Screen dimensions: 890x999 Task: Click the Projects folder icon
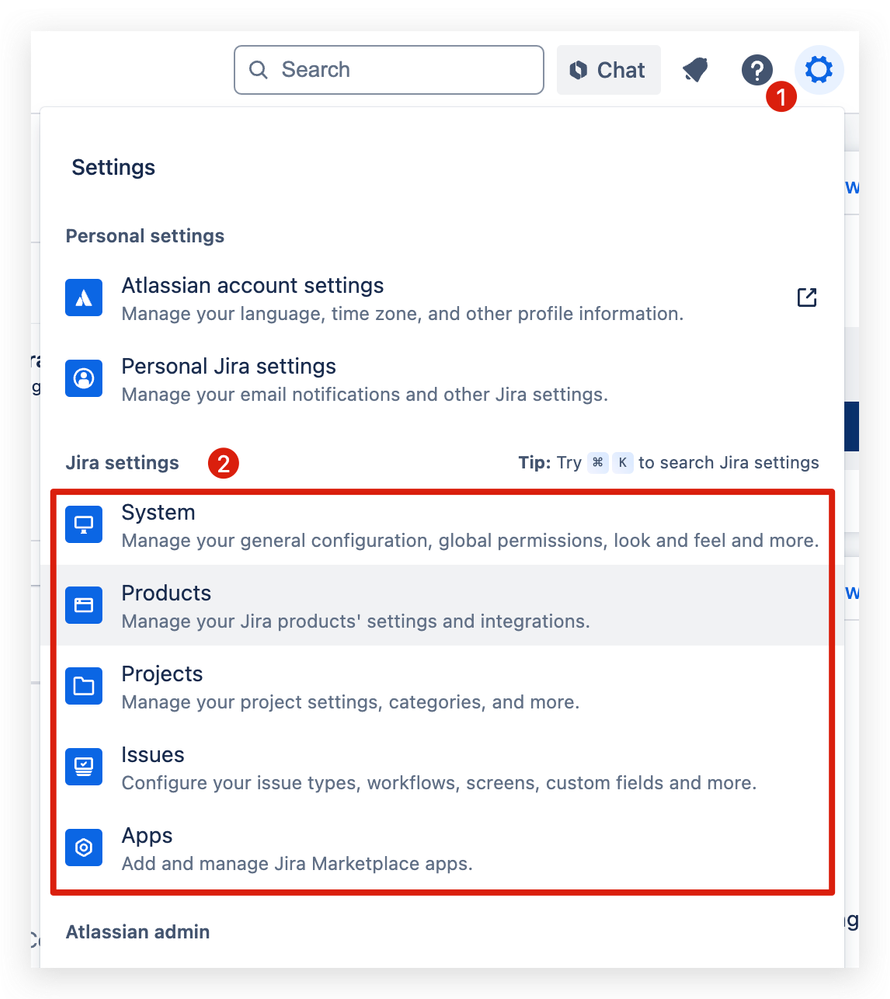click(83, 686)
